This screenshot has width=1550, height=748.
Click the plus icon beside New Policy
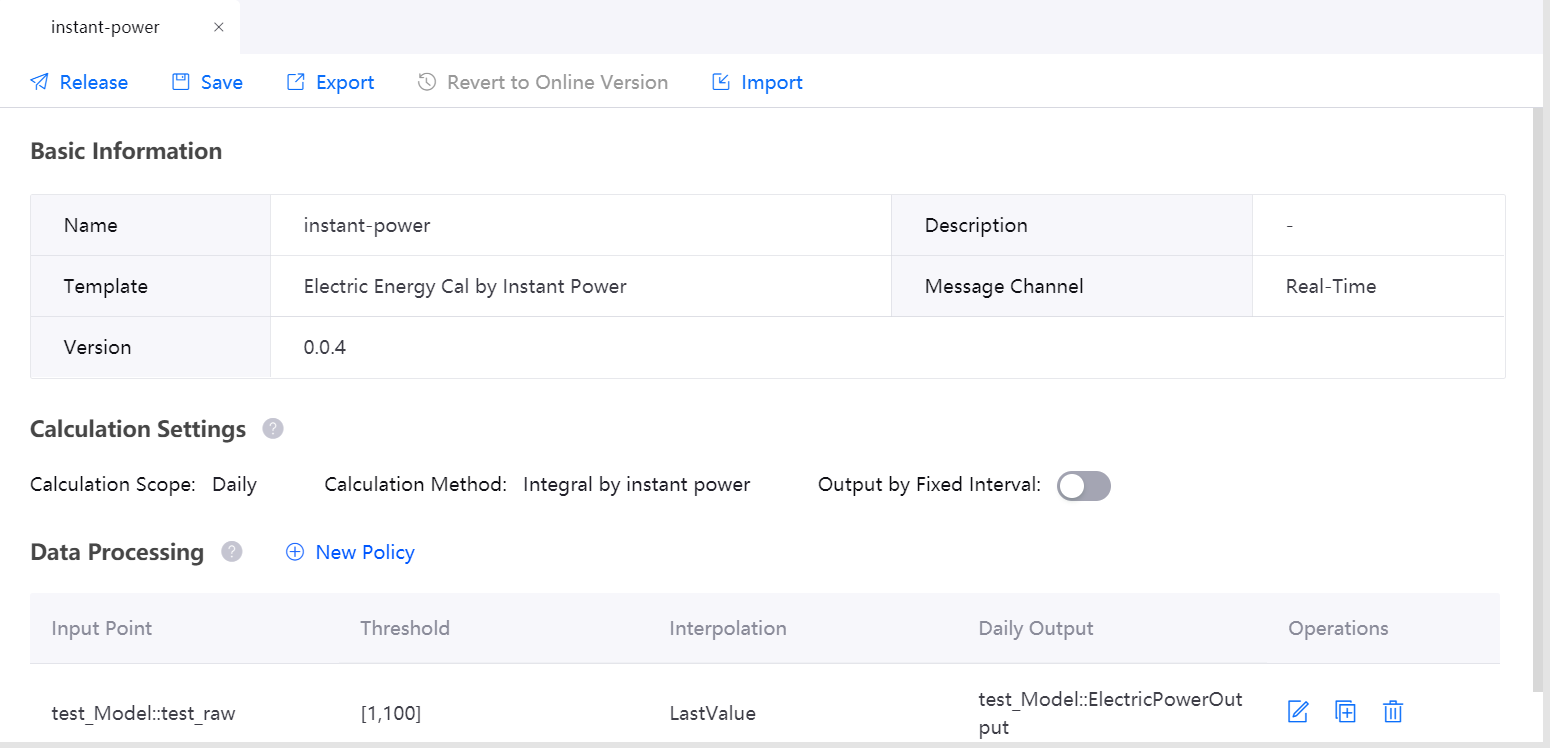(x=295, y=552)
